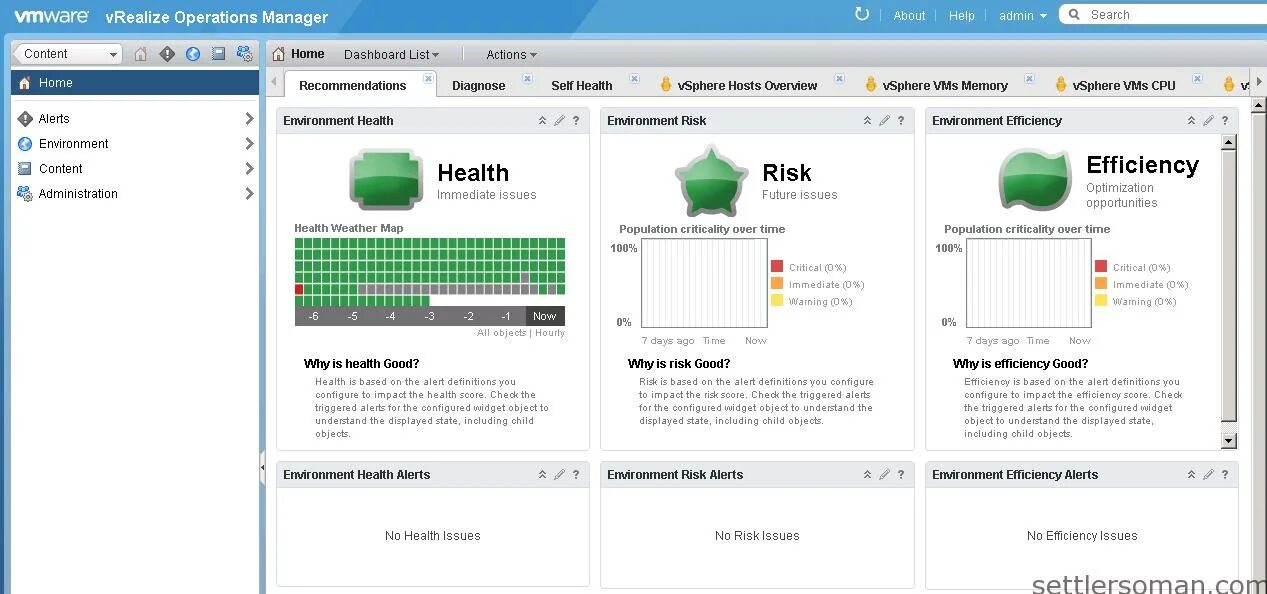The width and height of the screenshot is (1267, 594).
Task: Click Now on the weather map timeline
Action: click(x=545, y=316)
